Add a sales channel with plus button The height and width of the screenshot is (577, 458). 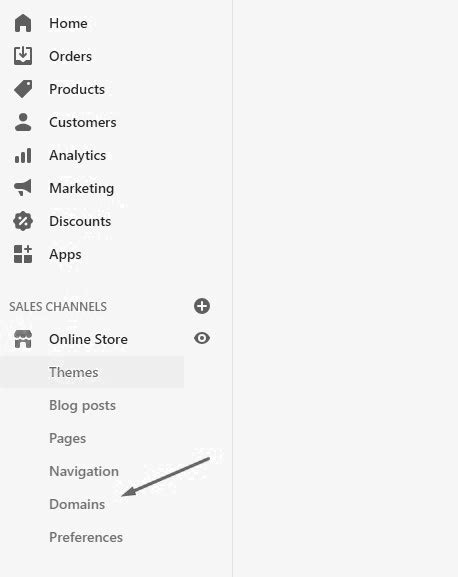(x=202, y=306)
